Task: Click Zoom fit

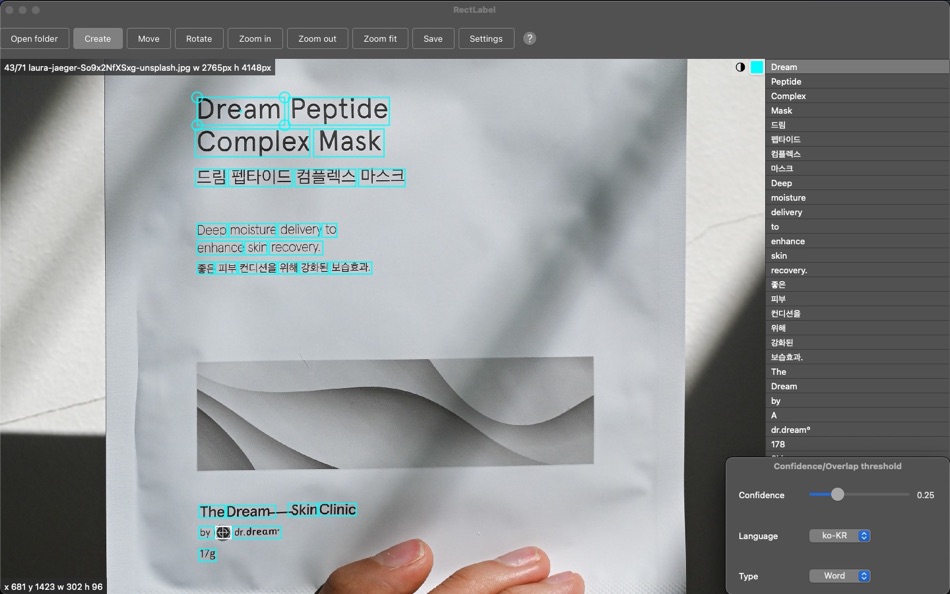Action: 380,38
